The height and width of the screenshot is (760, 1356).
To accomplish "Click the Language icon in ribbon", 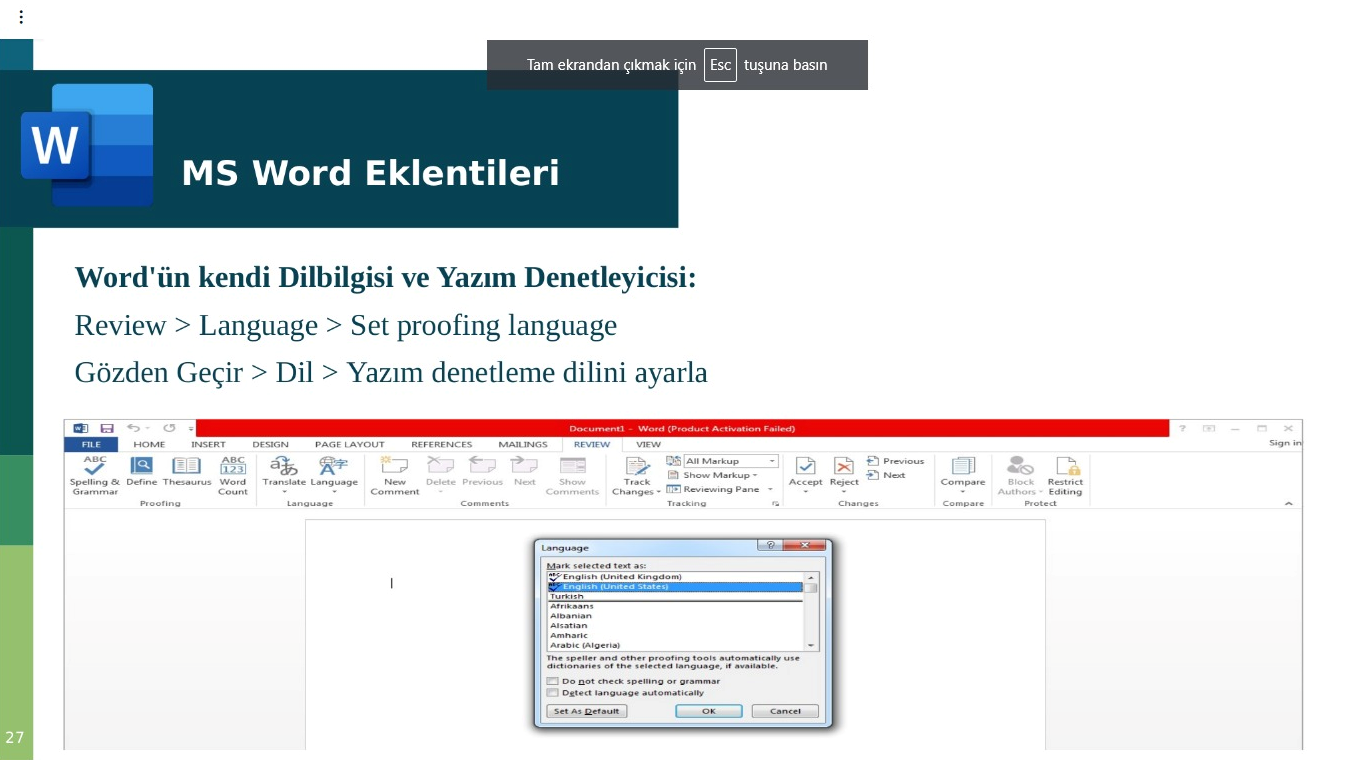I will click(334, 475).
